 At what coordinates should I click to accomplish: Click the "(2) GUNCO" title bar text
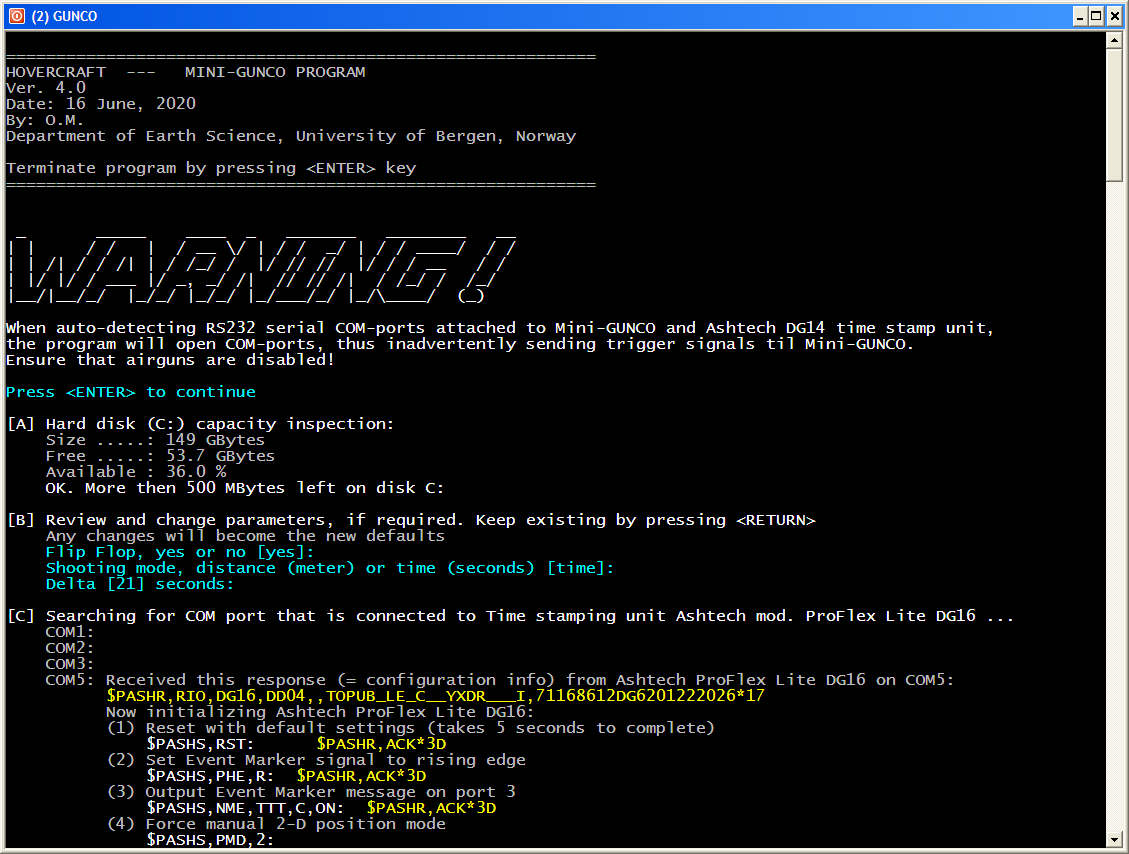pos(64,16)
